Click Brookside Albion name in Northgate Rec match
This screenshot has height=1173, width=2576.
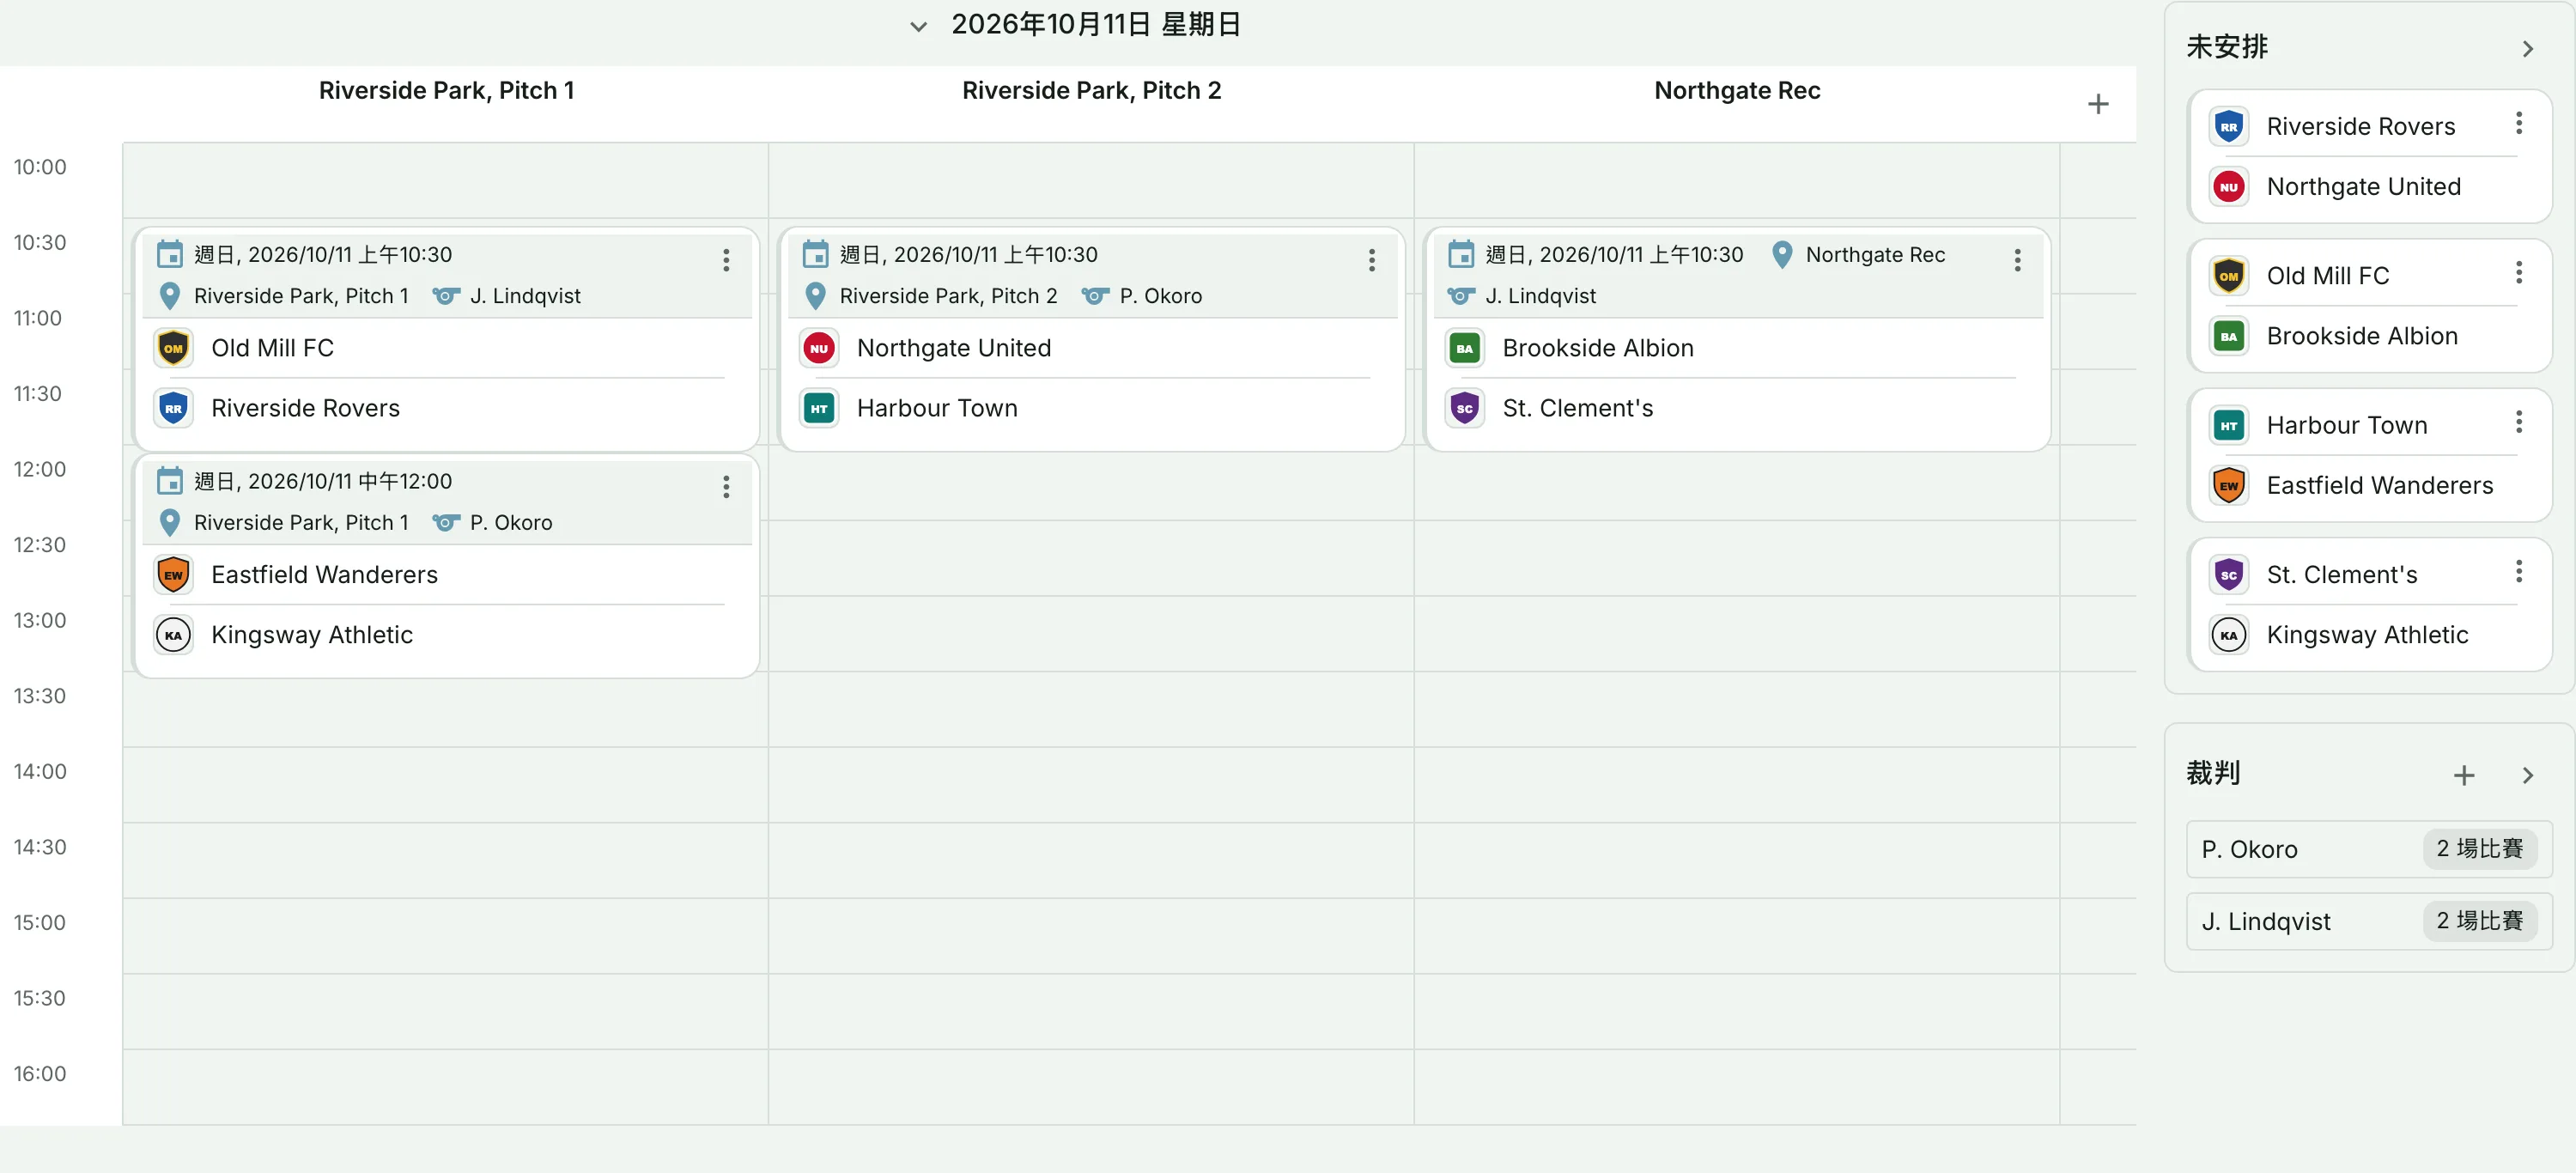[1598, 348]
